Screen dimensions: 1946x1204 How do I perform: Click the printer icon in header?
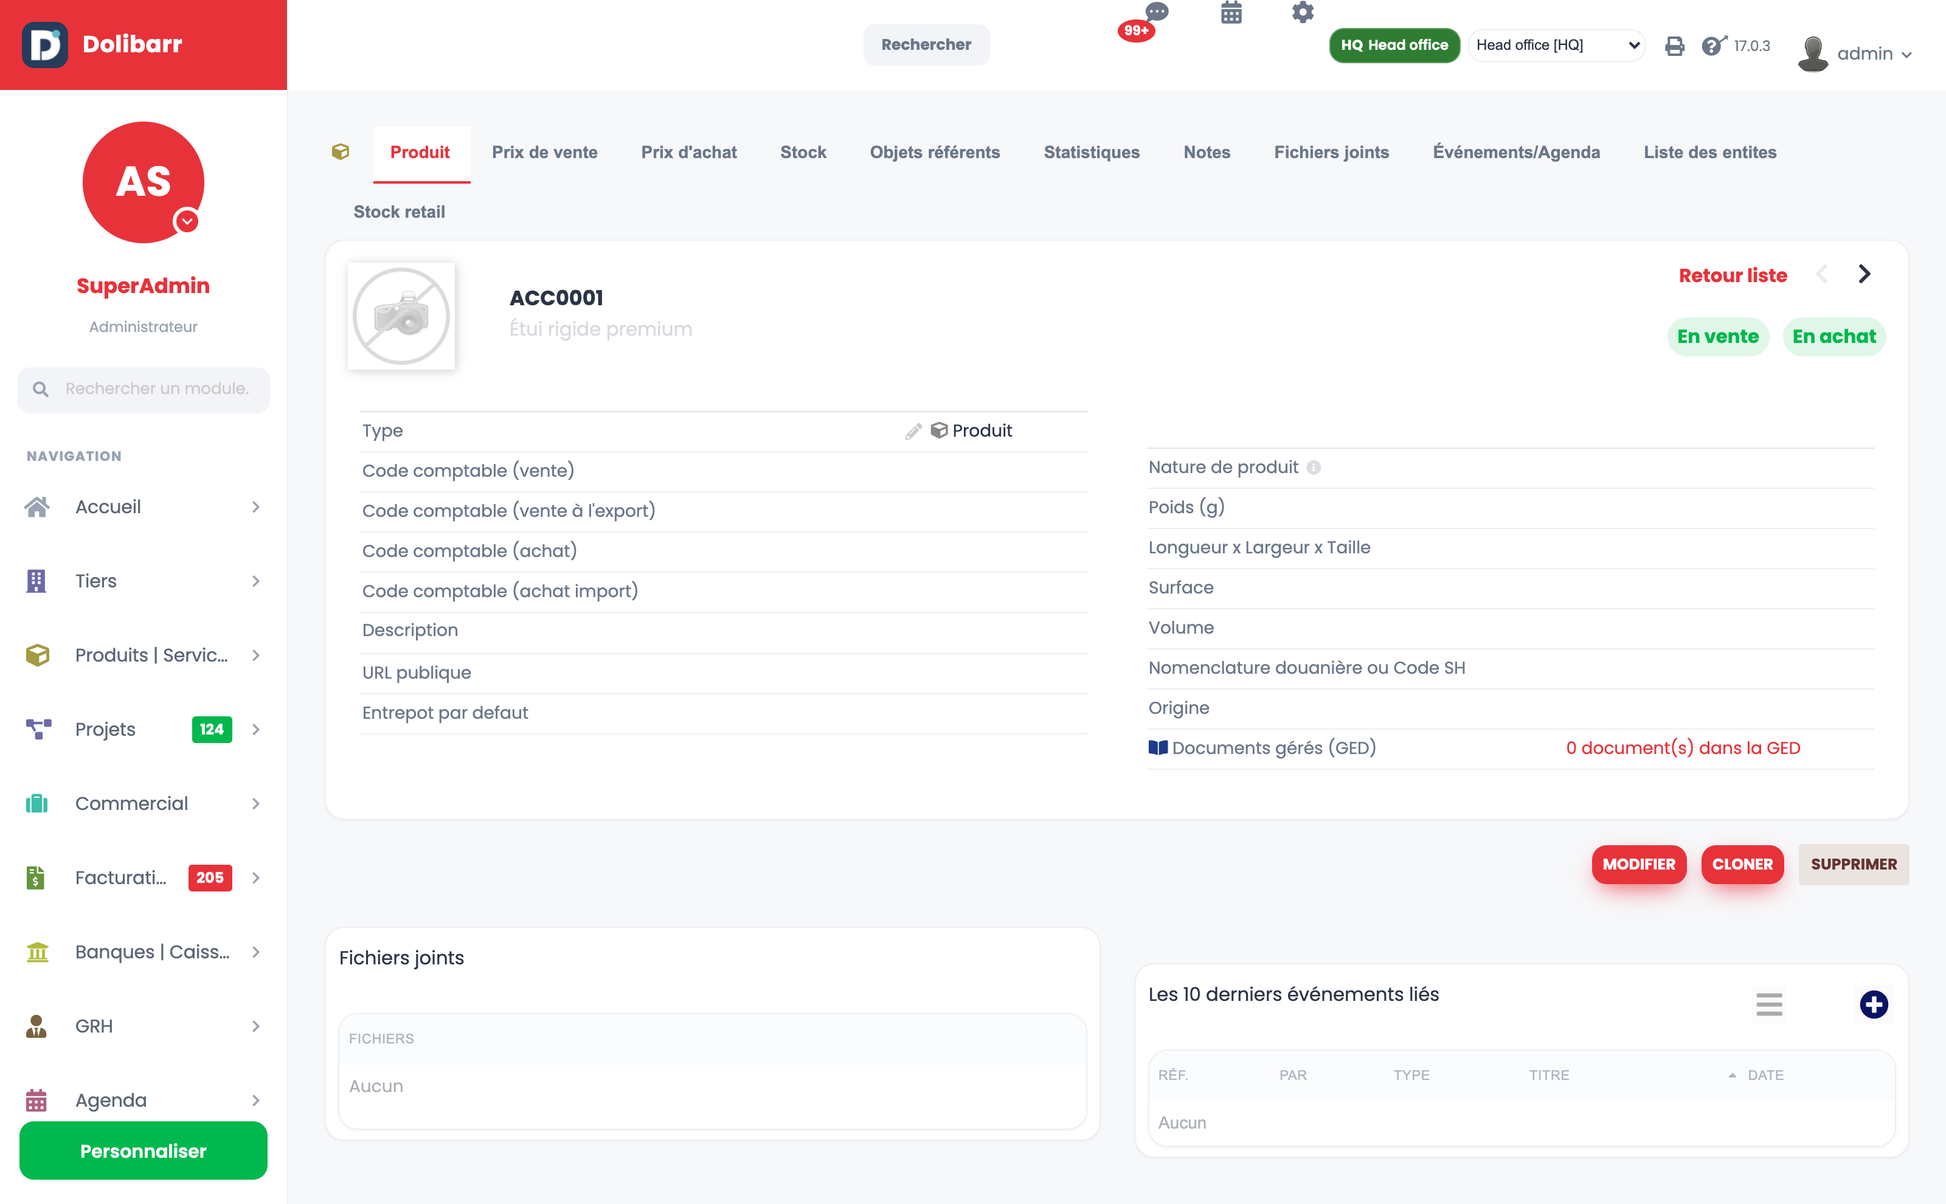pyautogui.click(x=1674, y=46)
